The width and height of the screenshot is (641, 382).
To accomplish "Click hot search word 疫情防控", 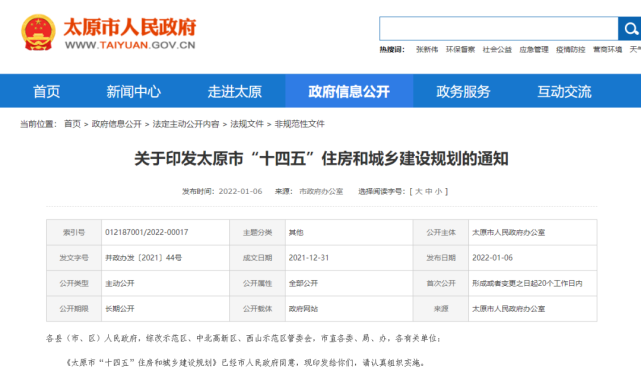I will [x=571, y=49].
